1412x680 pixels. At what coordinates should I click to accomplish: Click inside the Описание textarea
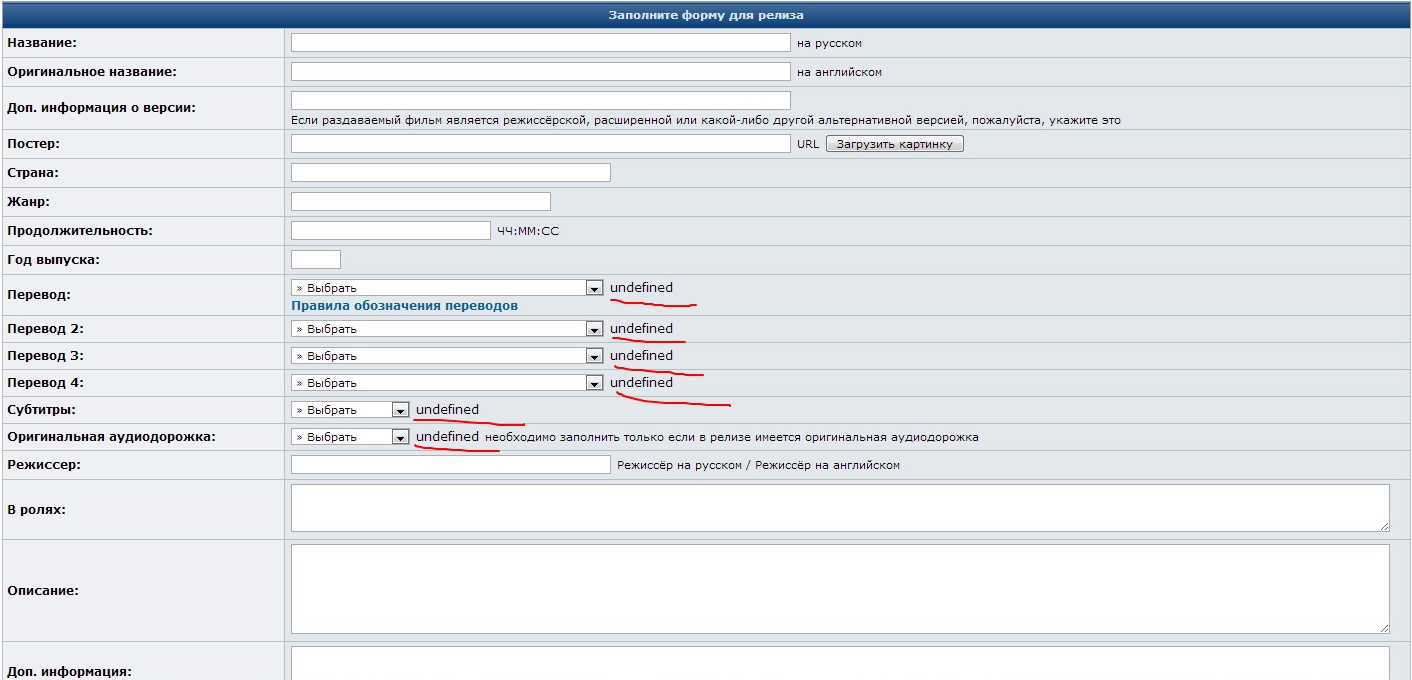838,589
